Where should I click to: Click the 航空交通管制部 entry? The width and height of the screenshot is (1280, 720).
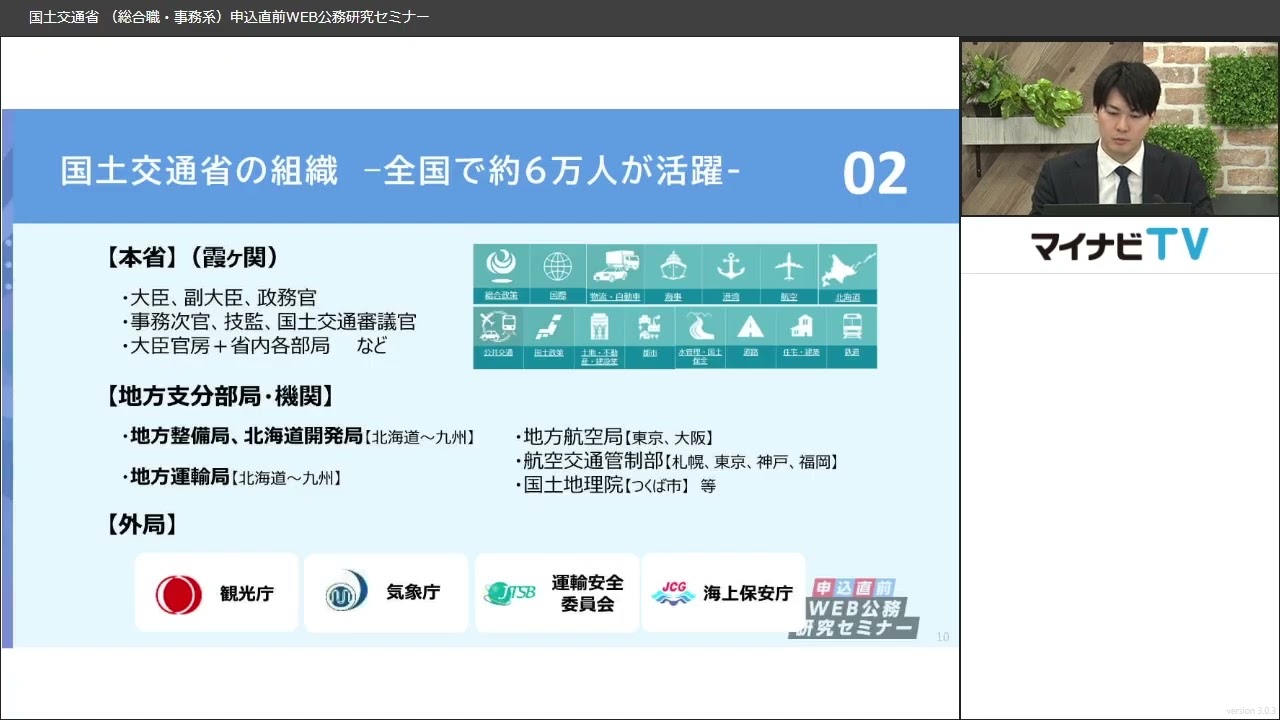[x=676, y=461]
